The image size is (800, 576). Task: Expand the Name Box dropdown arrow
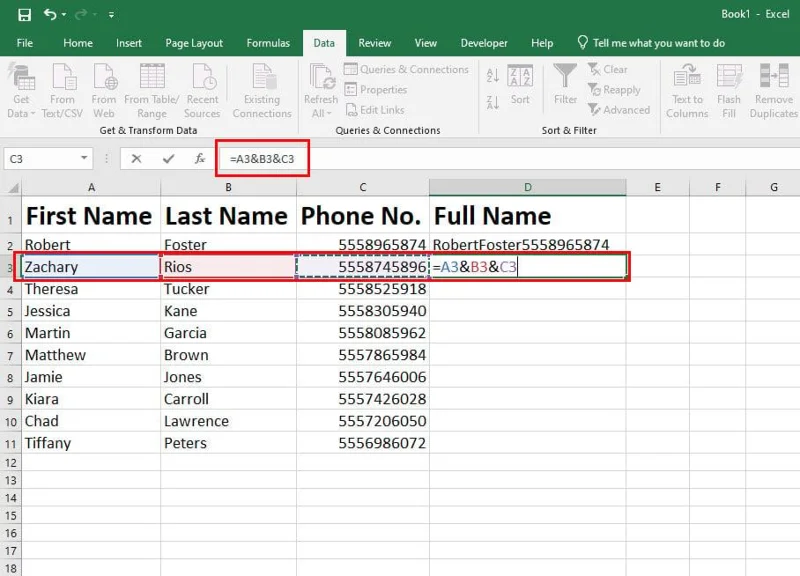[x=84, y=159]
